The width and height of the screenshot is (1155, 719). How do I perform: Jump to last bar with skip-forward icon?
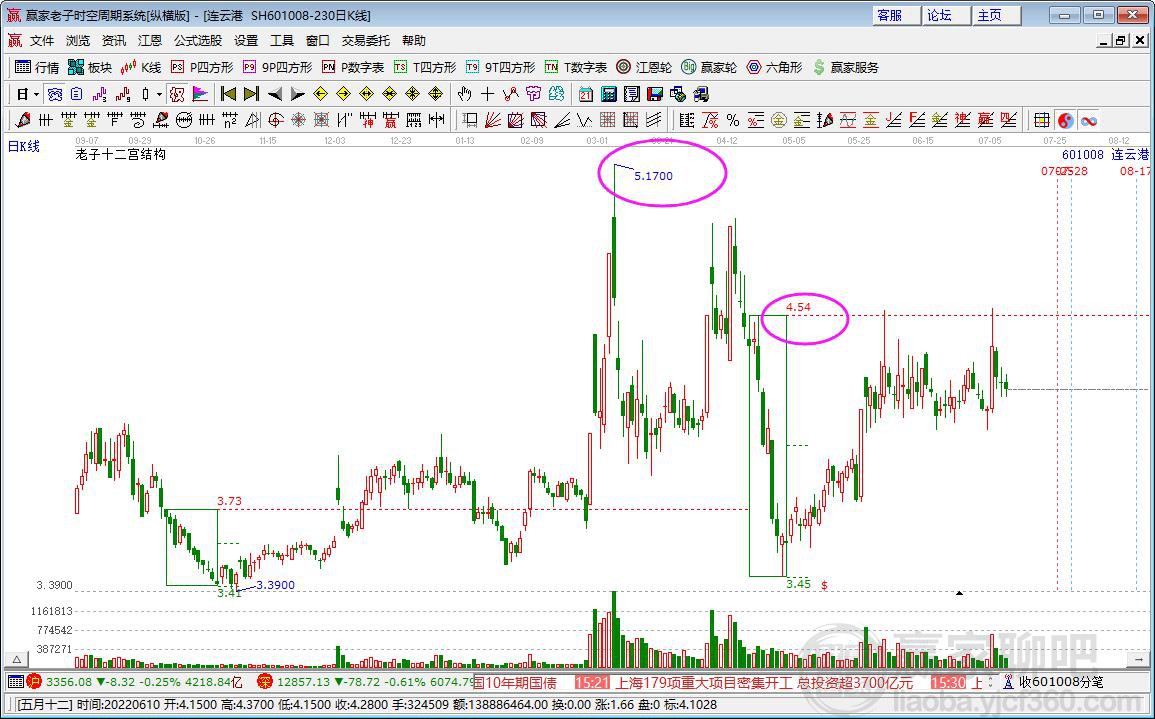[x=251, y=94]
